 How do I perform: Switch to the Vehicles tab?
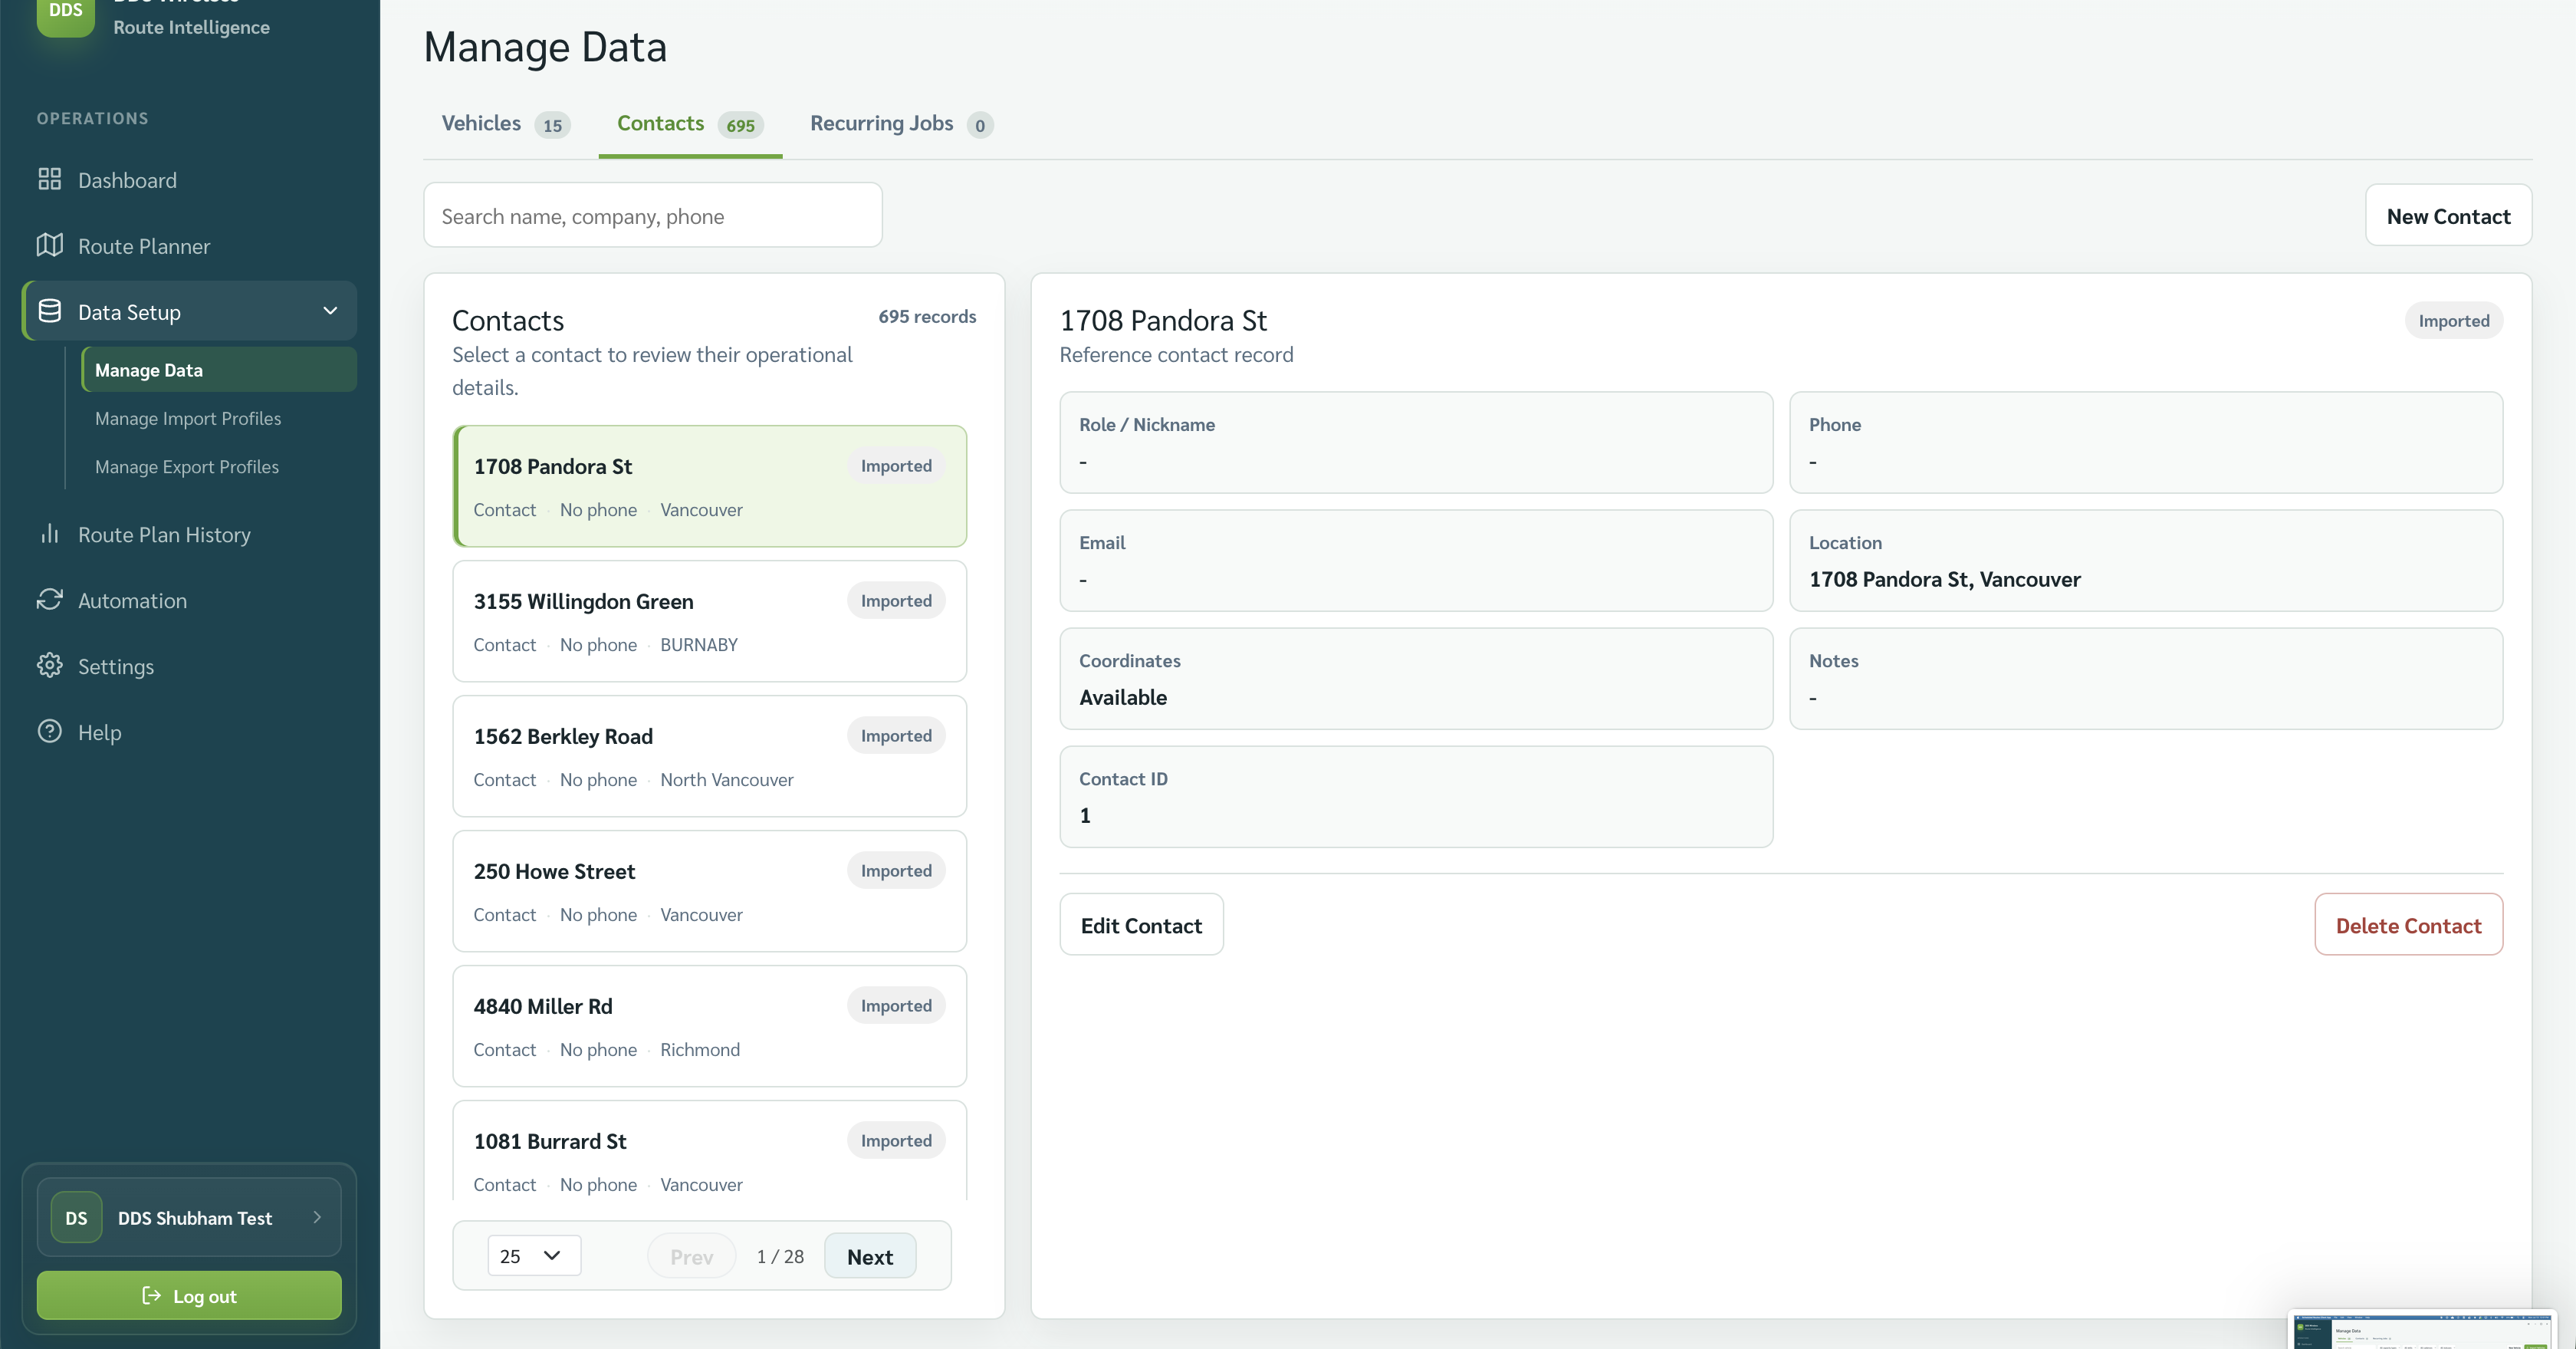pos(505,124)
